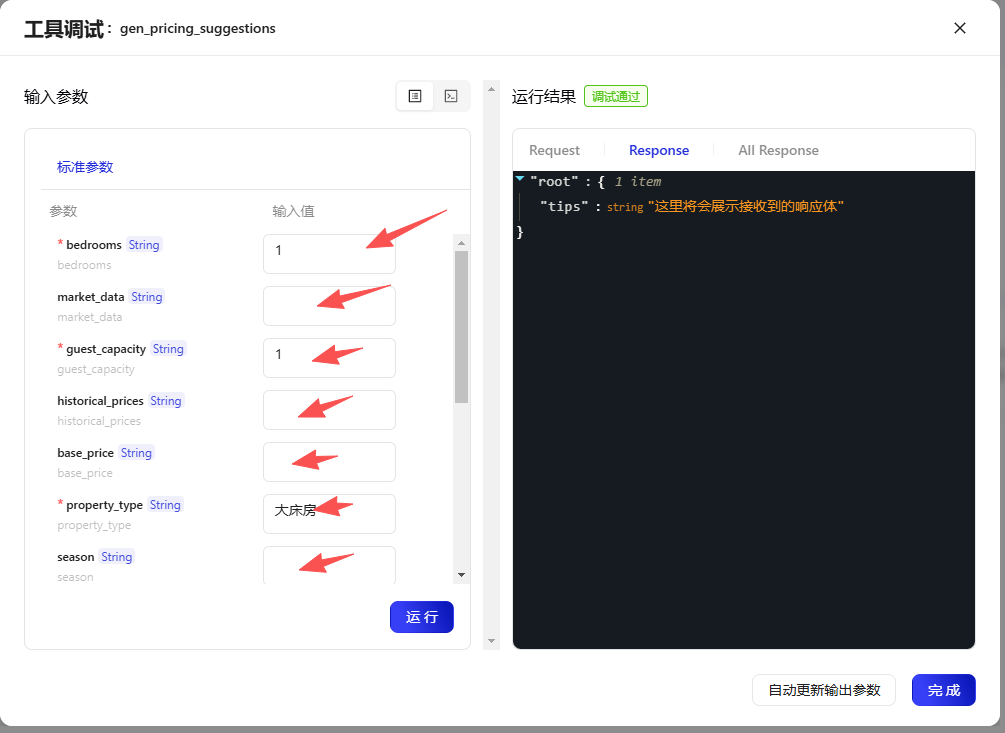Screen dimensions: 1005x733
Task: Focus the market_data input field
Action: (x=329, y=306)
